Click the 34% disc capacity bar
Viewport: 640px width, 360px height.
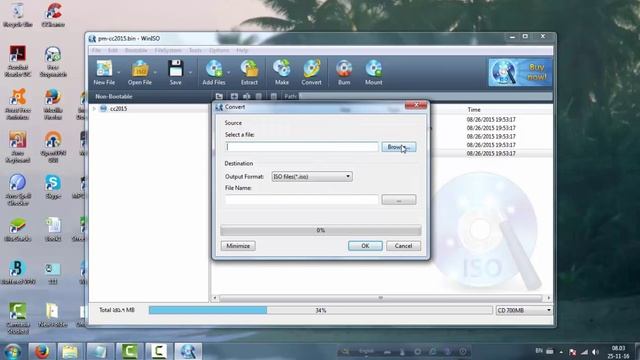[321, 310]
